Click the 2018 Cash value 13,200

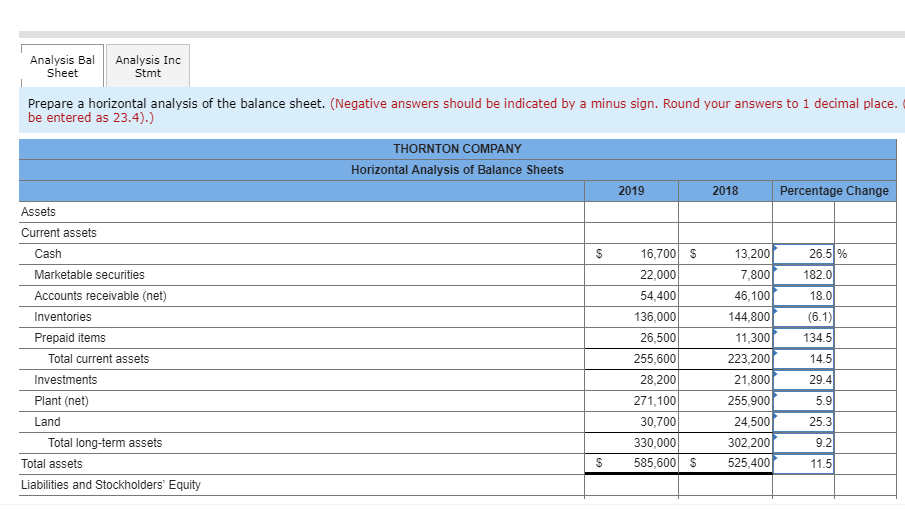click(x=752, y=254)
